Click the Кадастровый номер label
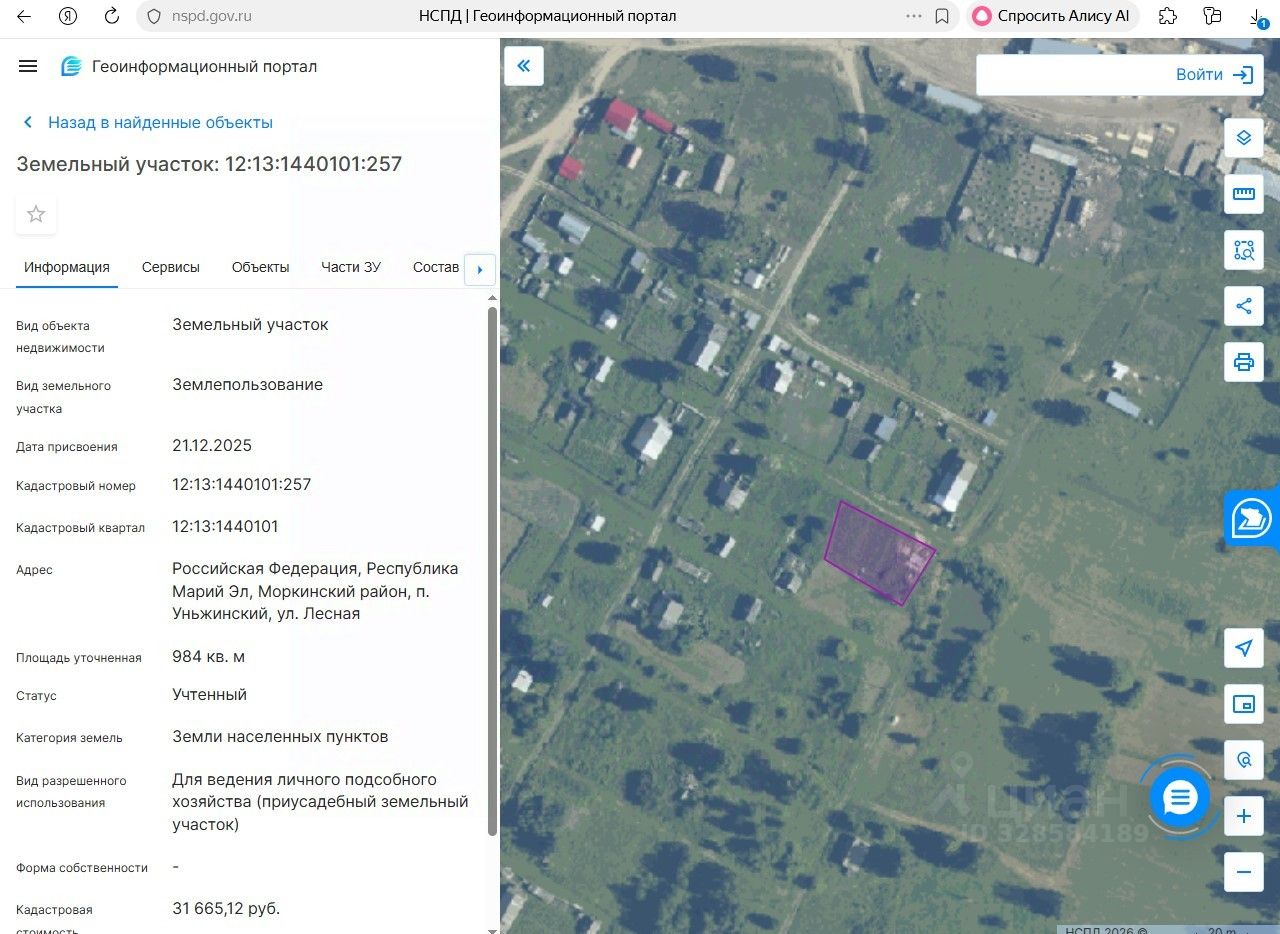Screen dimensions: 1280x934 tap(76, 485)
